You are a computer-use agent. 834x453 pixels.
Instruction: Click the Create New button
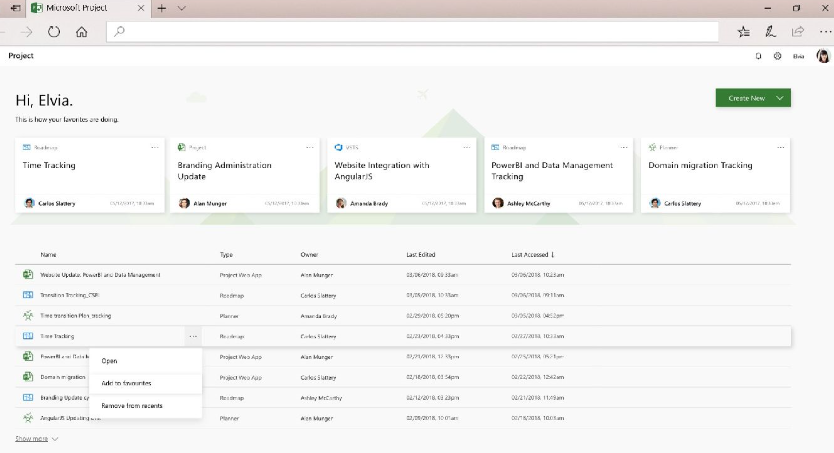(746, 98)
